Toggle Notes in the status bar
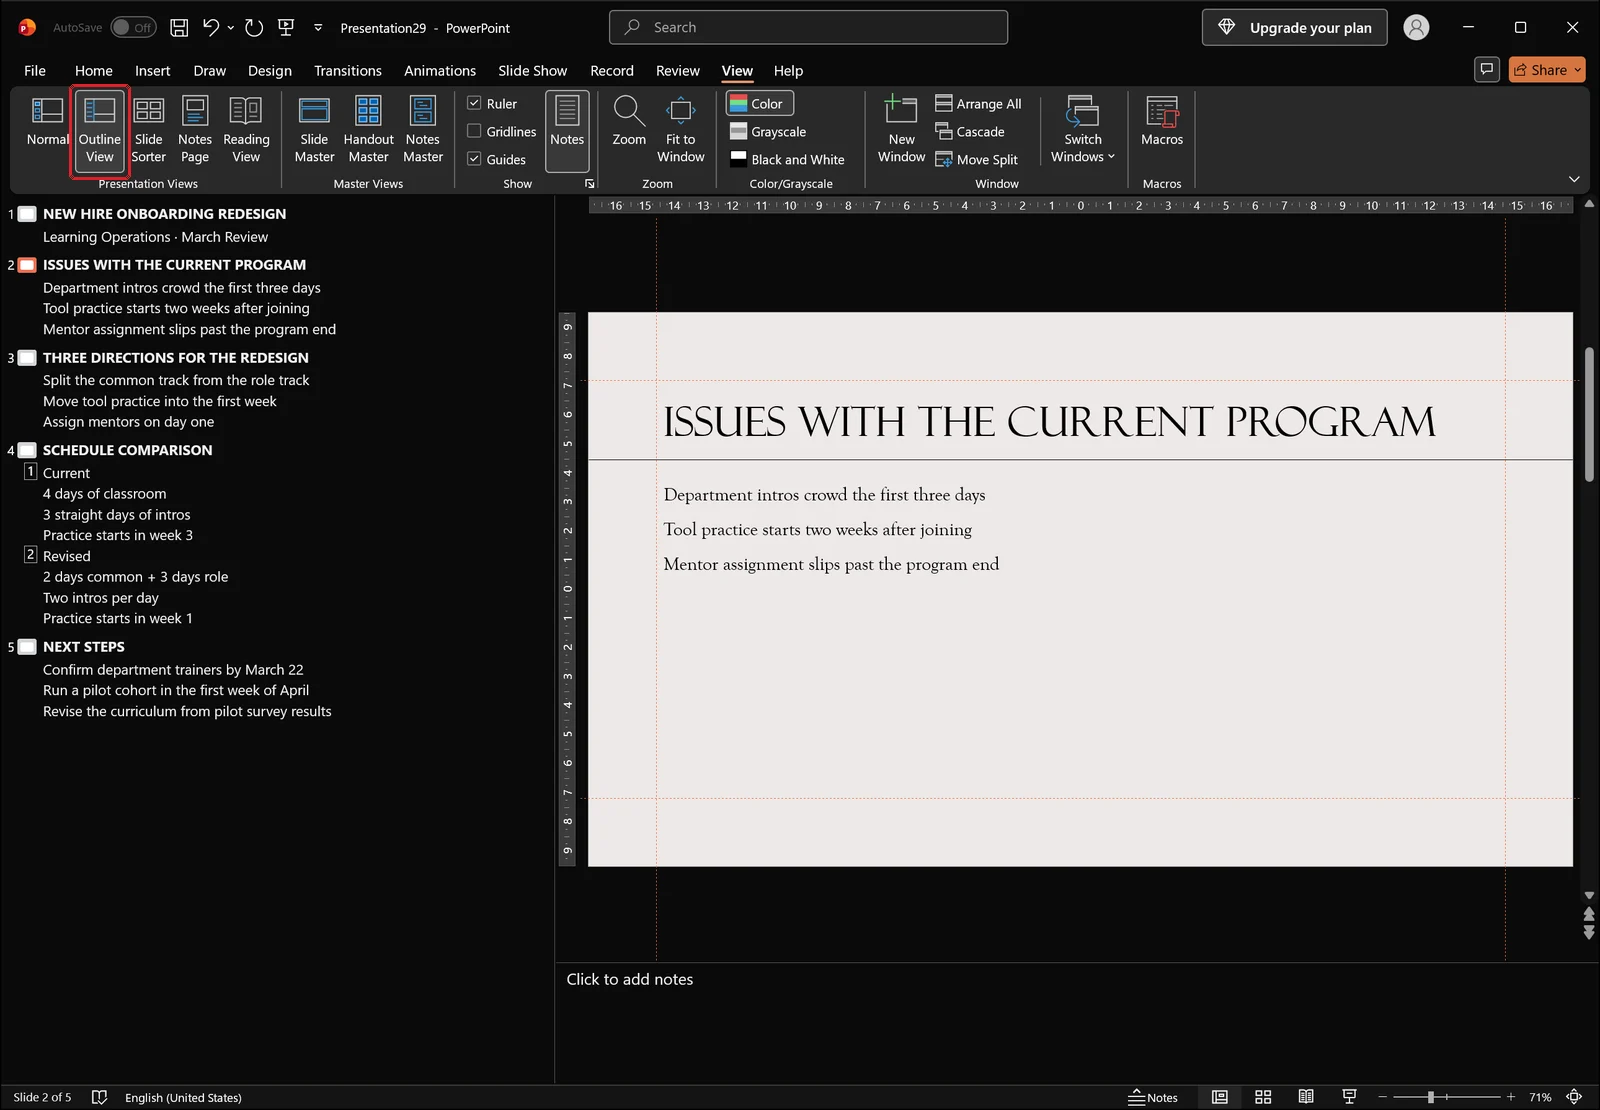 point(1153,1097)
